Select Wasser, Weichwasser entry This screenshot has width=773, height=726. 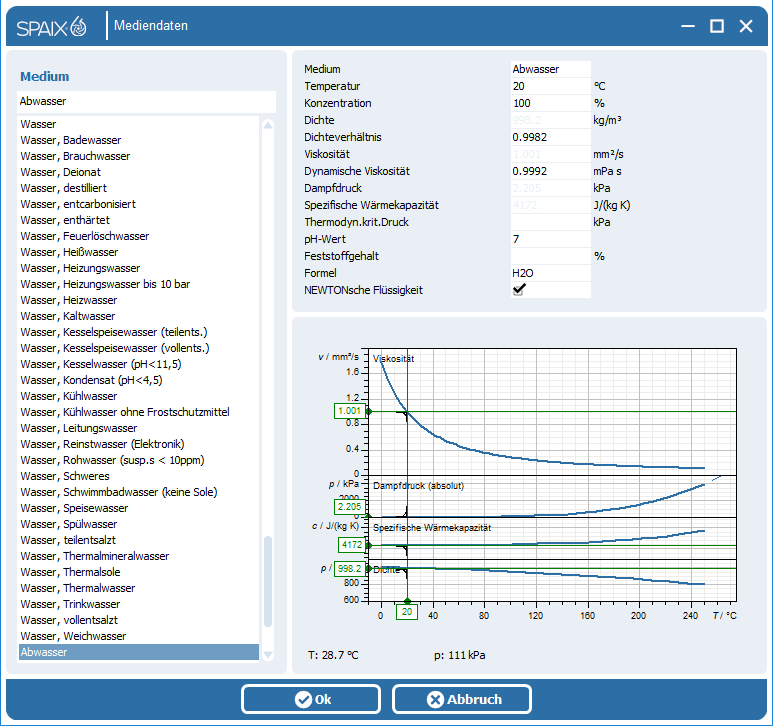tap(139, 636)
